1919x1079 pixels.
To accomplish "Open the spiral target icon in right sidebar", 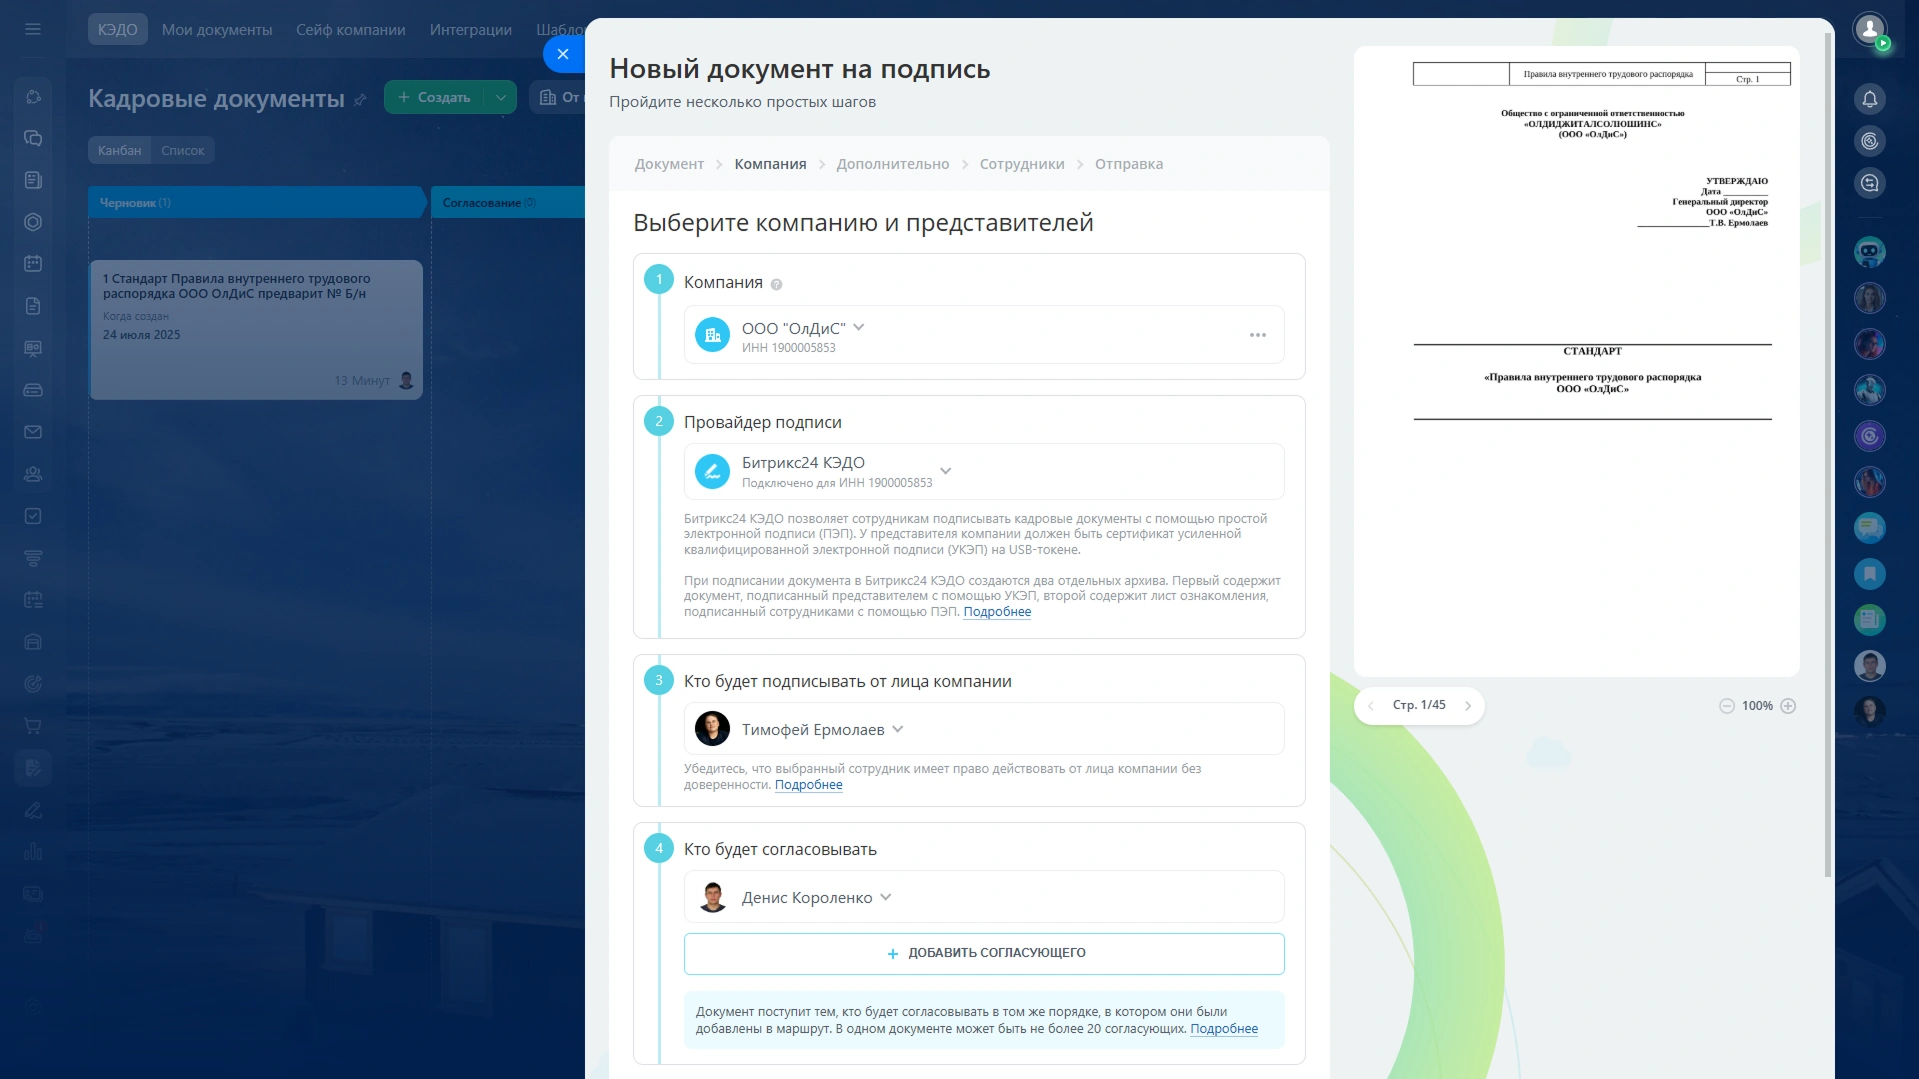I will pyautogui.click(x=1869, y=141).
